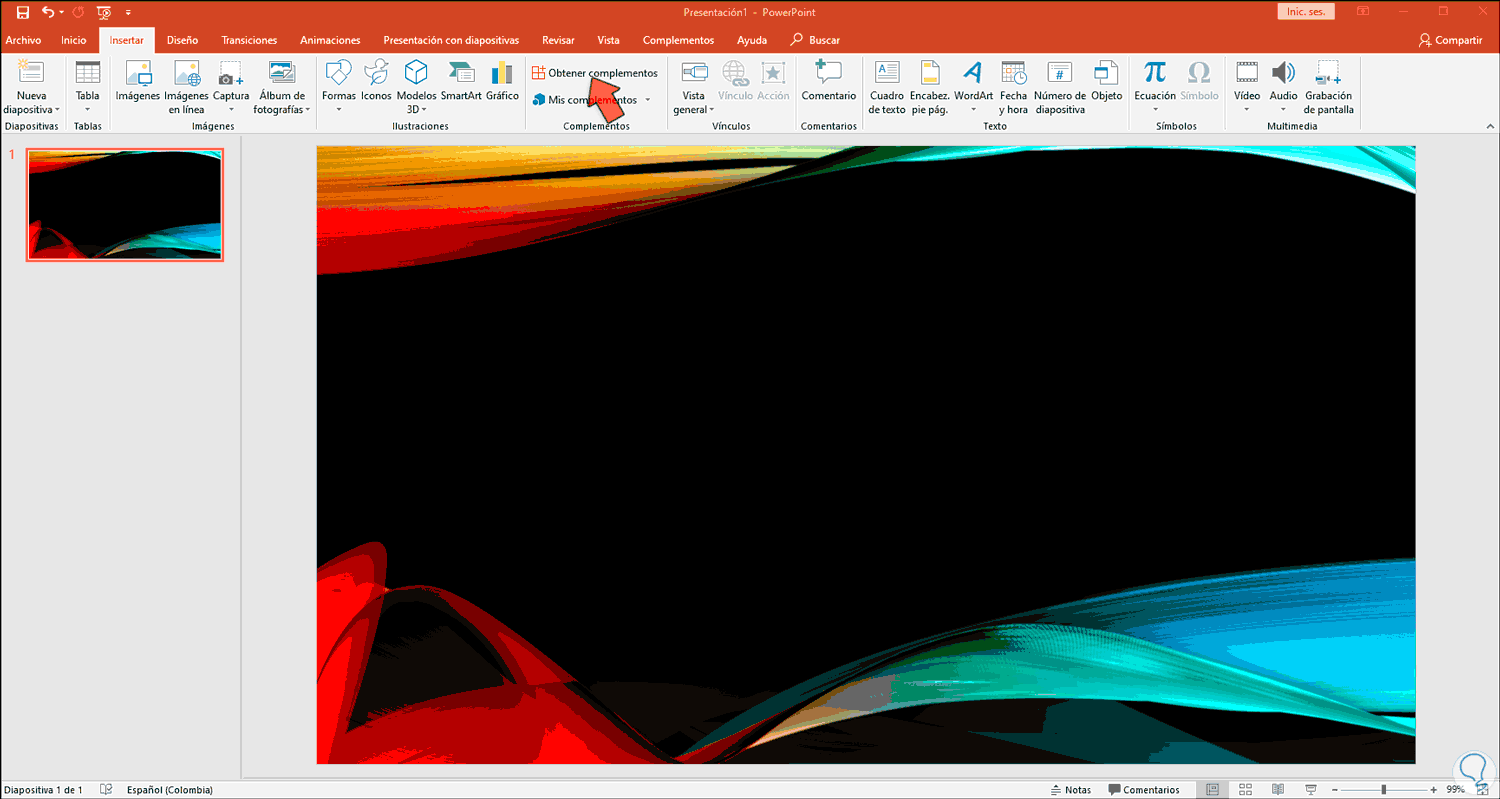Open the WordArt styles dropdown
Screen dimensions: 1500x799
[973, 109]
